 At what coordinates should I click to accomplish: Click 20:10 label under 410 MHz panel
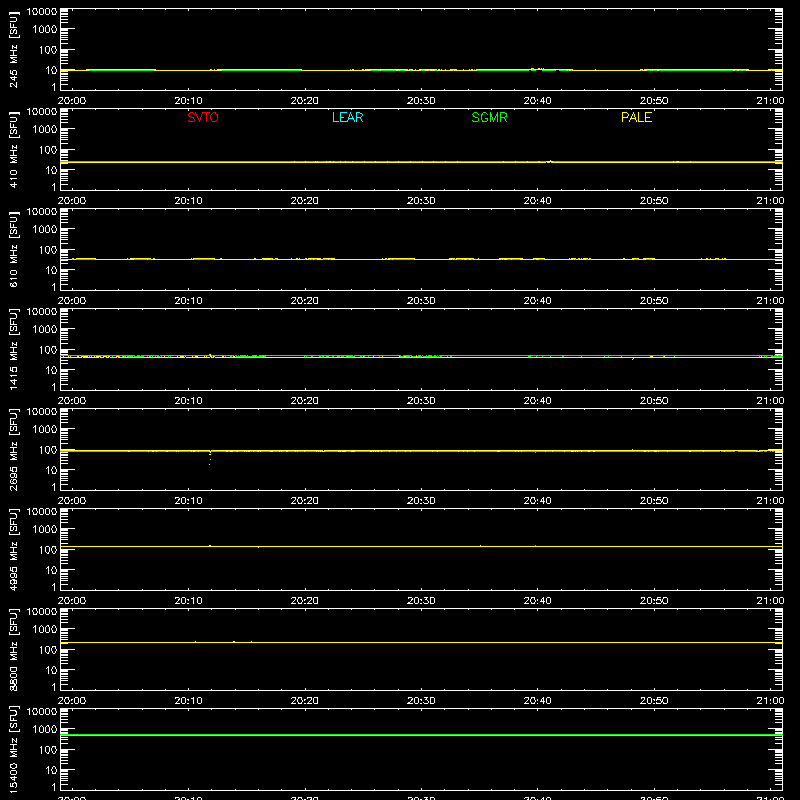point(188,201)
